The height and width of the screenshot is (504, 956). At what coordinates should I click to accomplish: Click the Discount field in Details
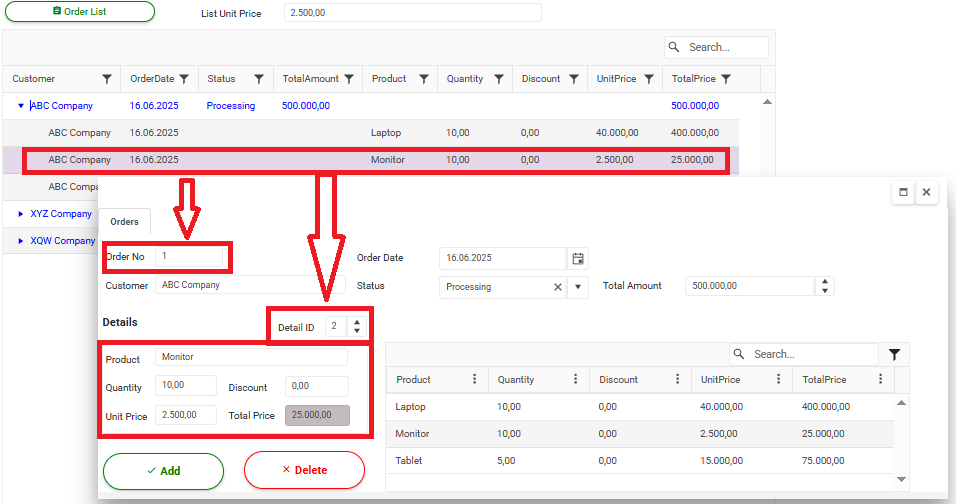click(316, 386)
